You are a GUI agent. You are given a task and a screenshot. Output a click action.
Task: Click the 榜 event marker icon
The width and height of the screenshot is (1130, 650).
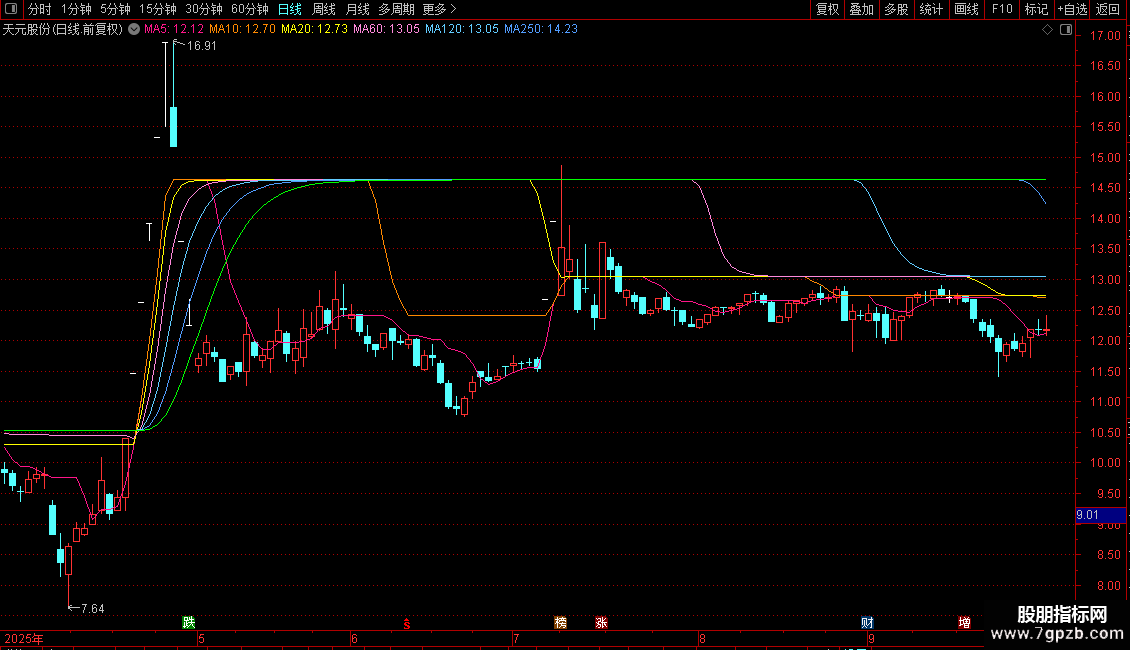coord(561,623)
